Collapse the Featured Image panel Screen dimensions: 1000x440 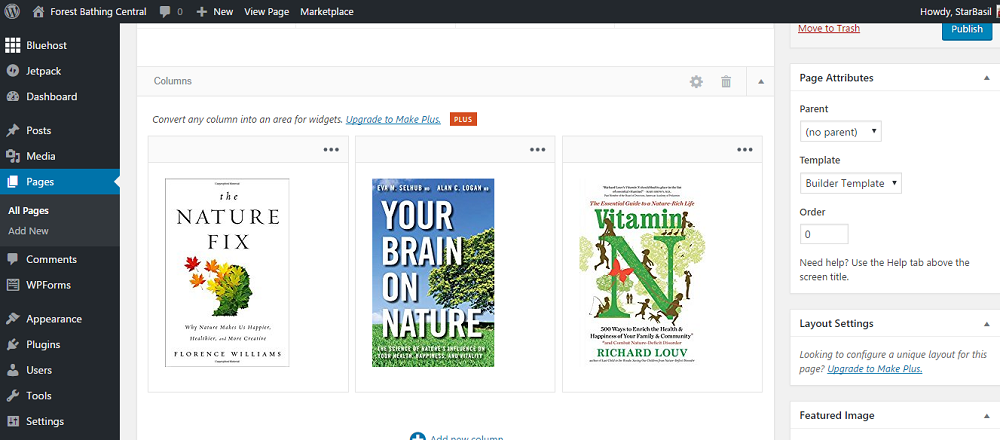pos(987,415)
